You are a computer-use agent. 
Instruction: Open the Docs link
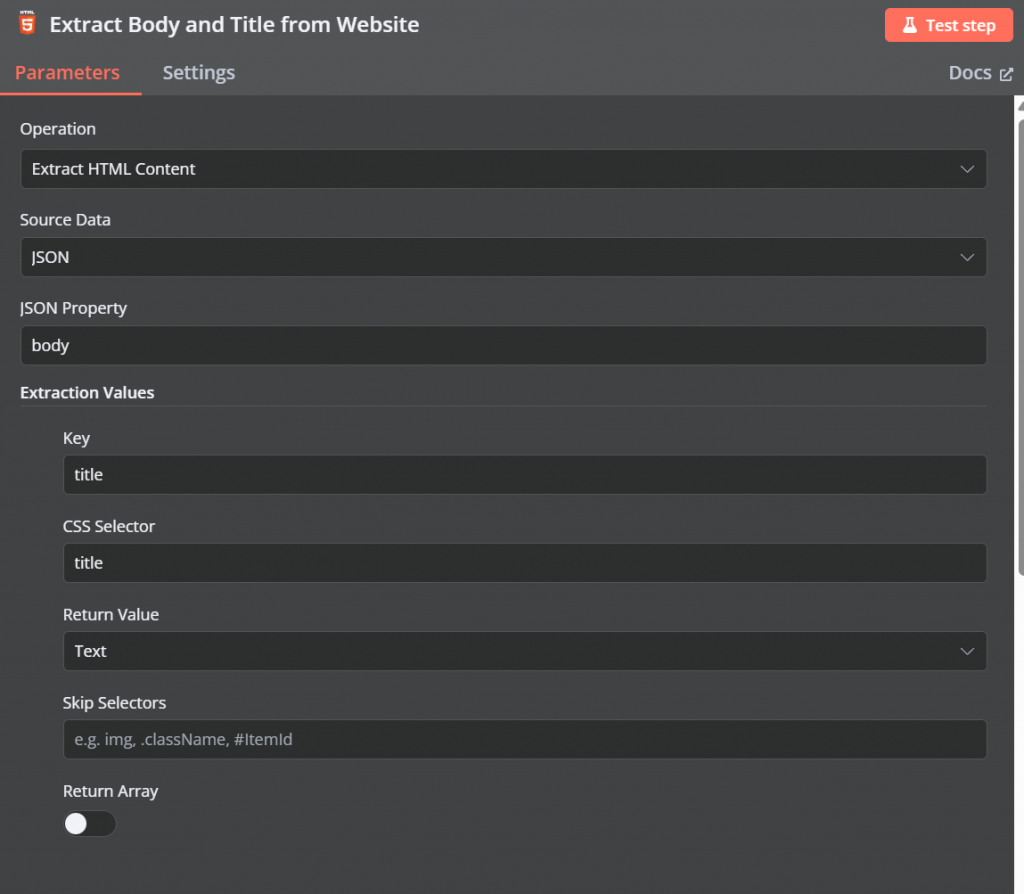click(970, 73)
